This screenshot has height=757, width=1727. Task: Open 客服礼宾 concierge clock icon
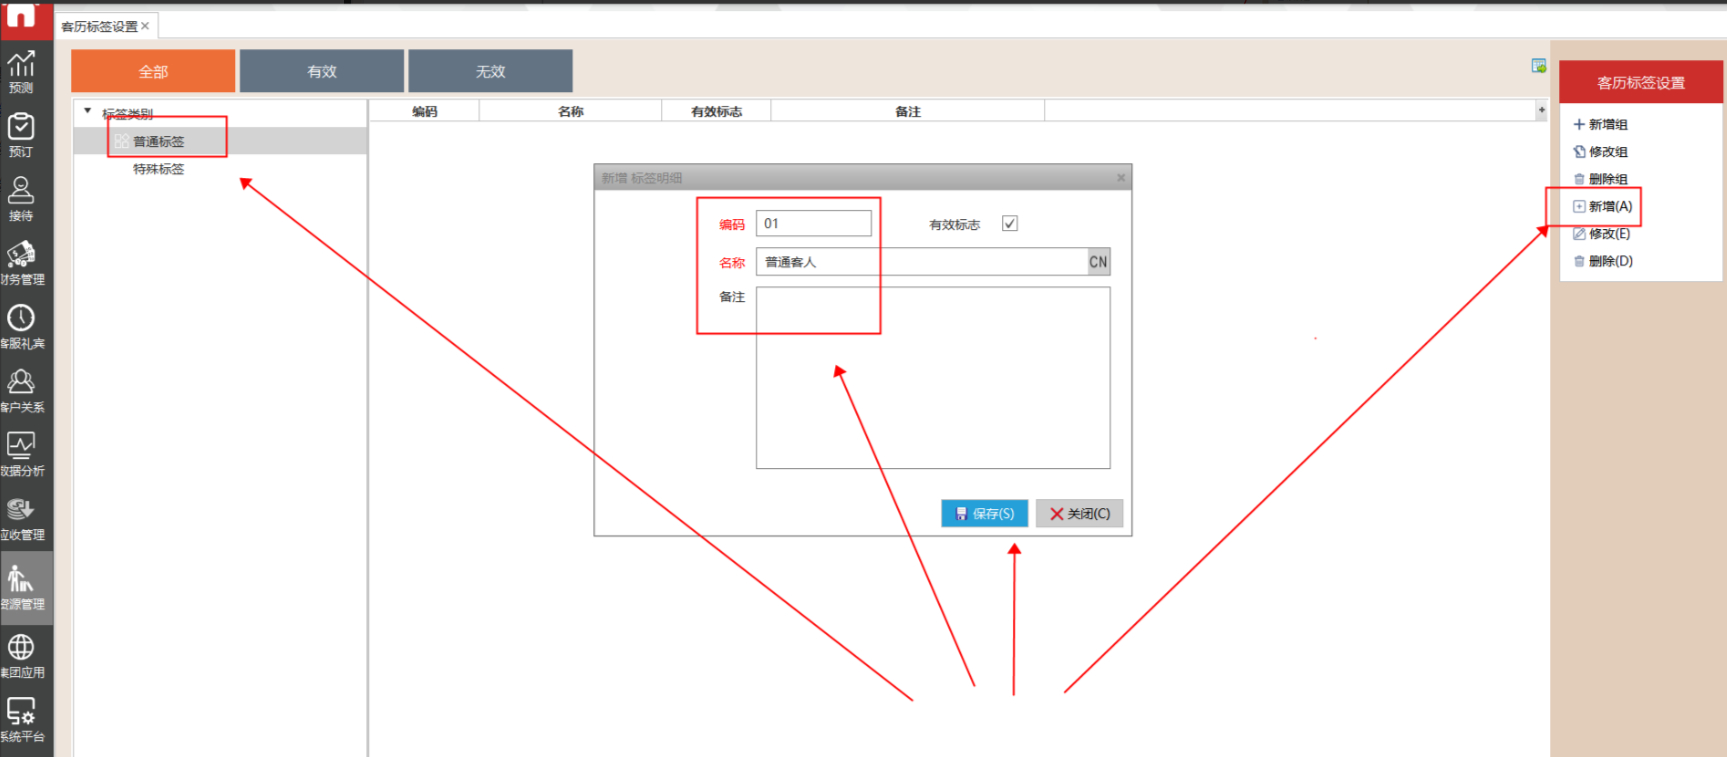21,326
